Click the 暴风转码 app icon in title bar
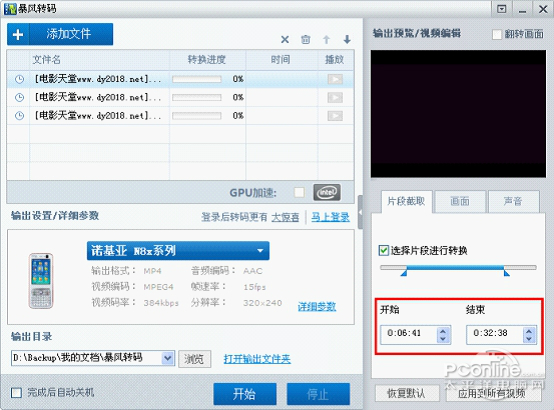The height and width of the screenshot is (410, 554). 10,9
